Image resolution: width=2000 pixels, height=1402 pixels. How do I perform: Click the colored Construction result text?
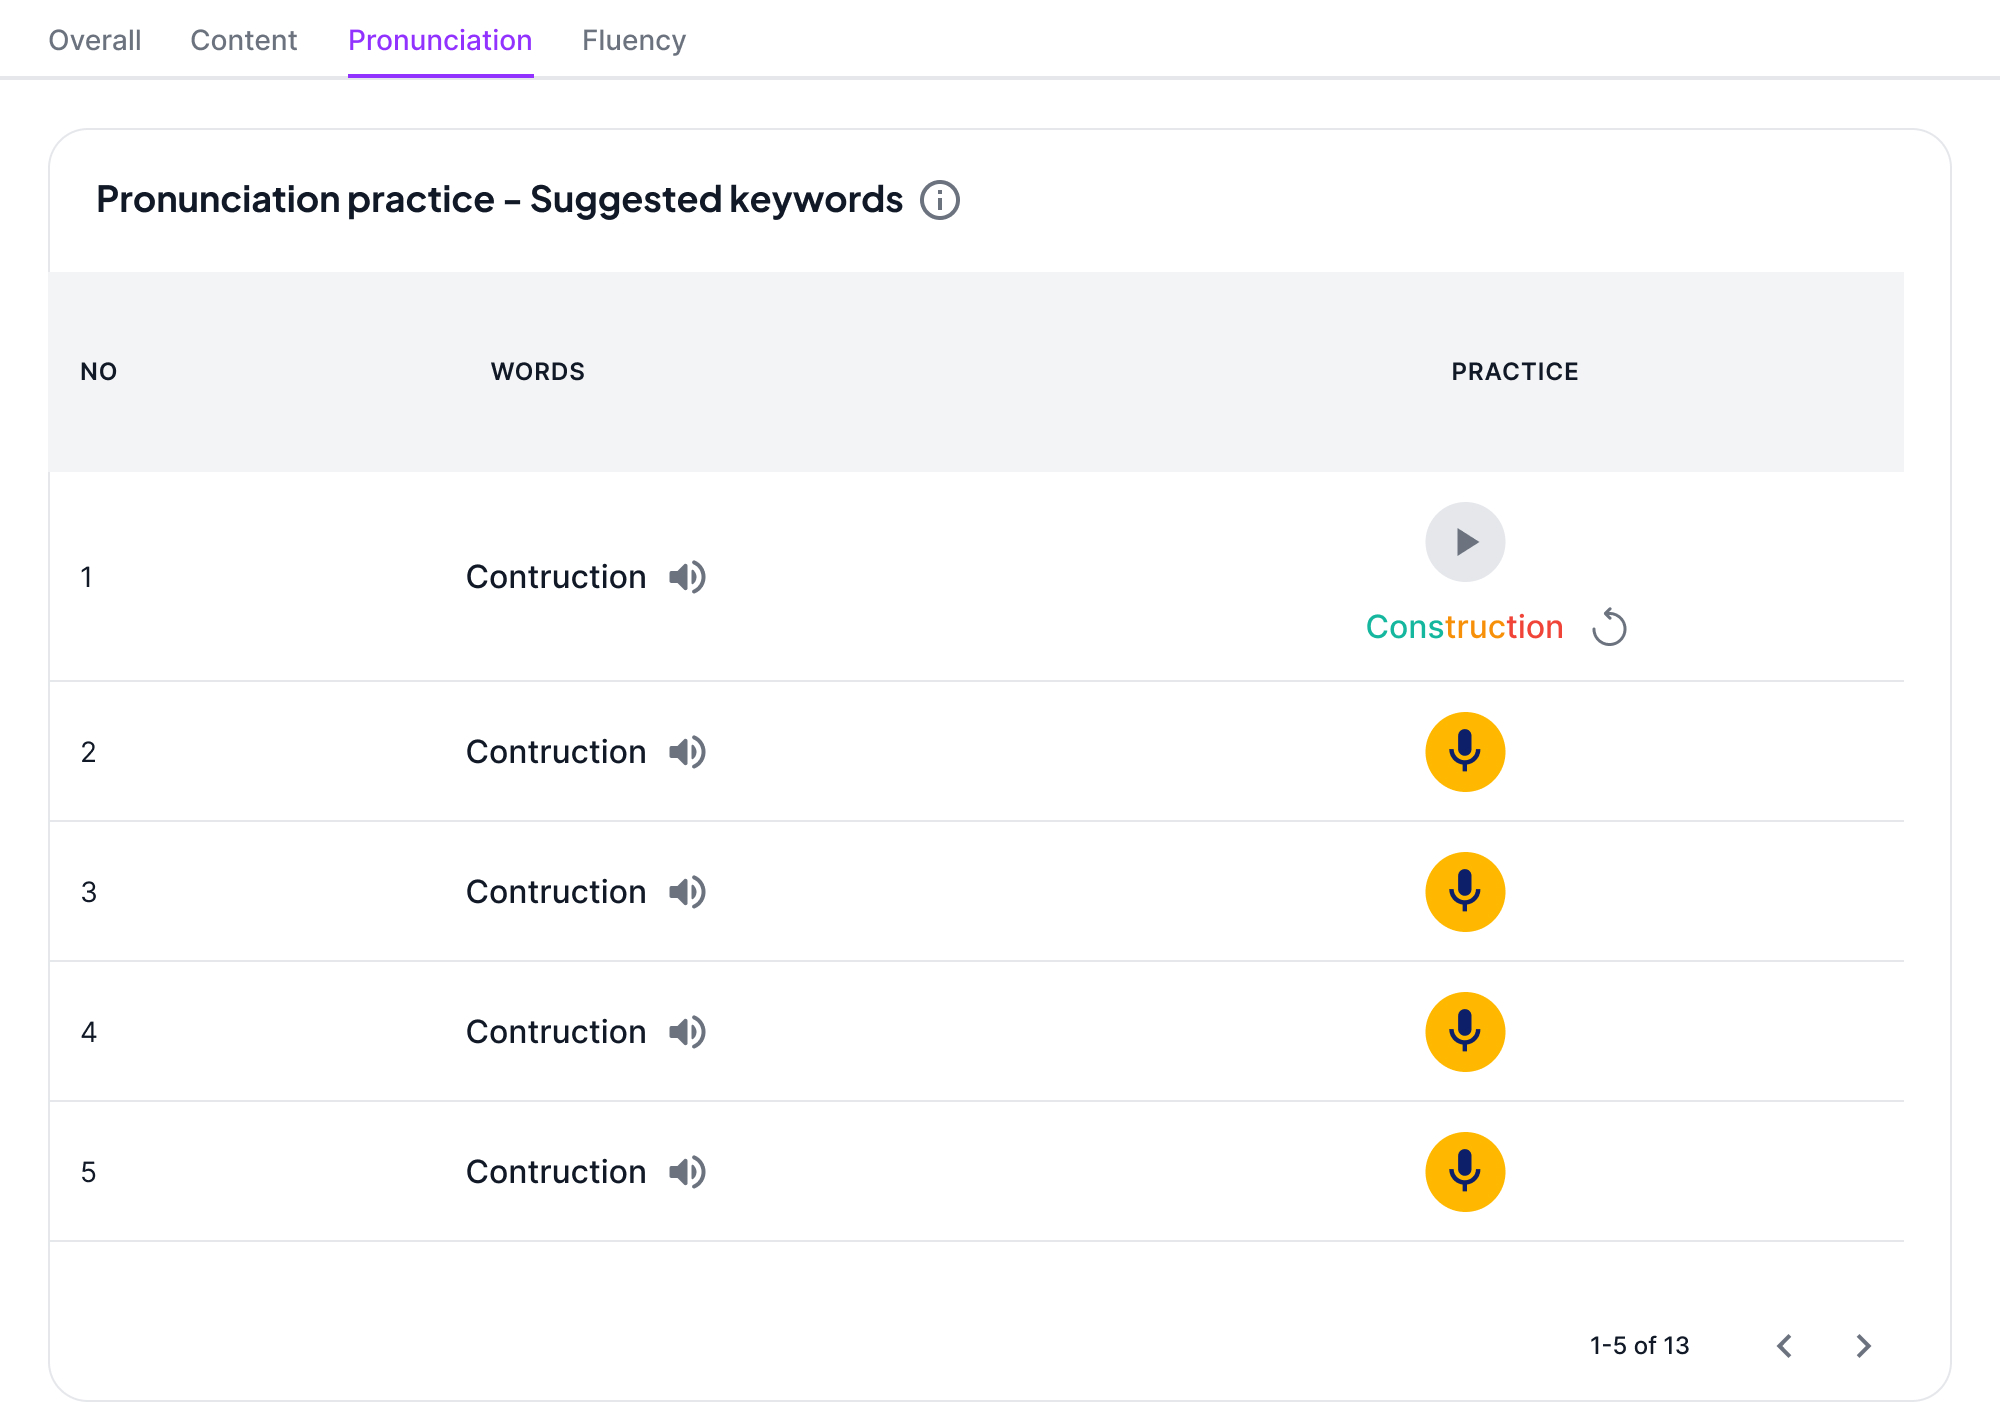(x=1464, y=627)
